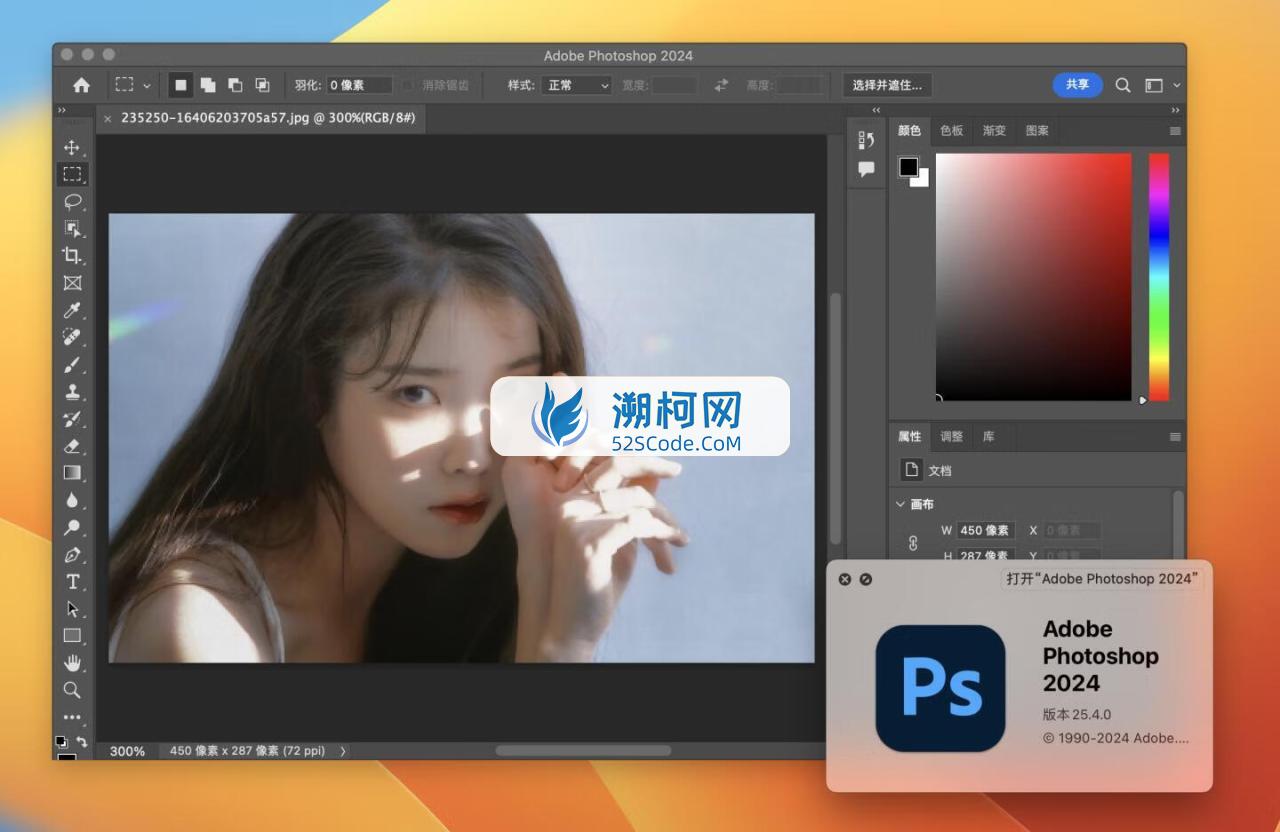Image resolution: width=1280 pixels, height=832 pixels.
Task: Click the rainbow hue slider strip
Action: (x=1158, y=277)
